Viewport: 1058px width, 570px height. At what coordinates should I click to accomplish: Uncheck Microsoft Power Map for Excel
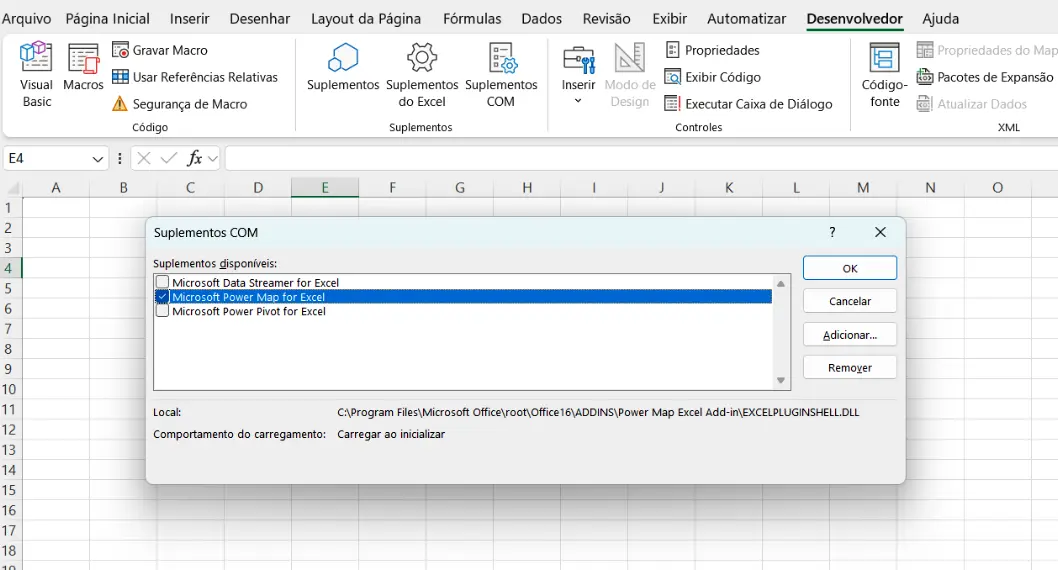(x=163, y=297)
